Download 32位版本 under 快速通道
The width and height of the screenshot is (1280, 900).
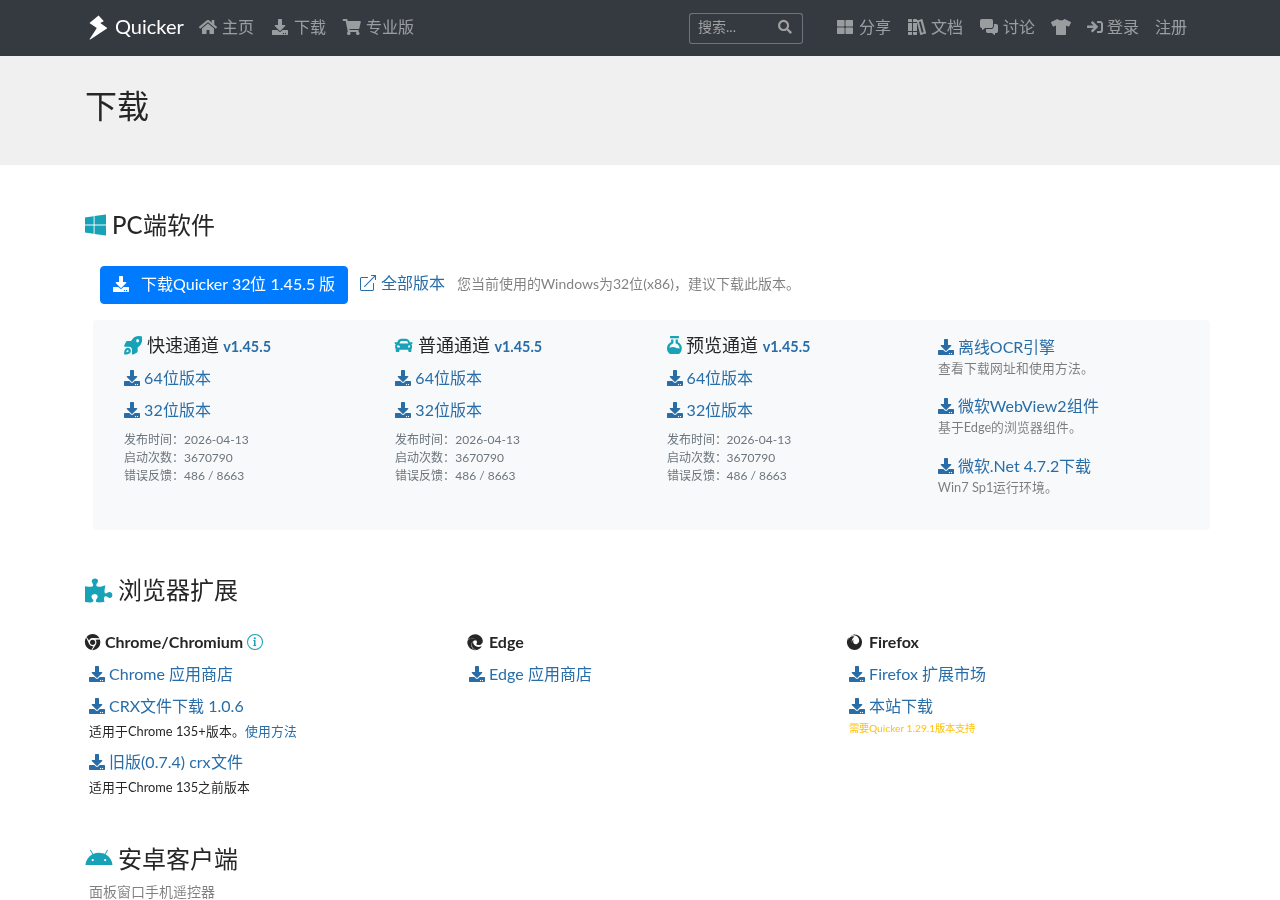click(x=167, y=411)
